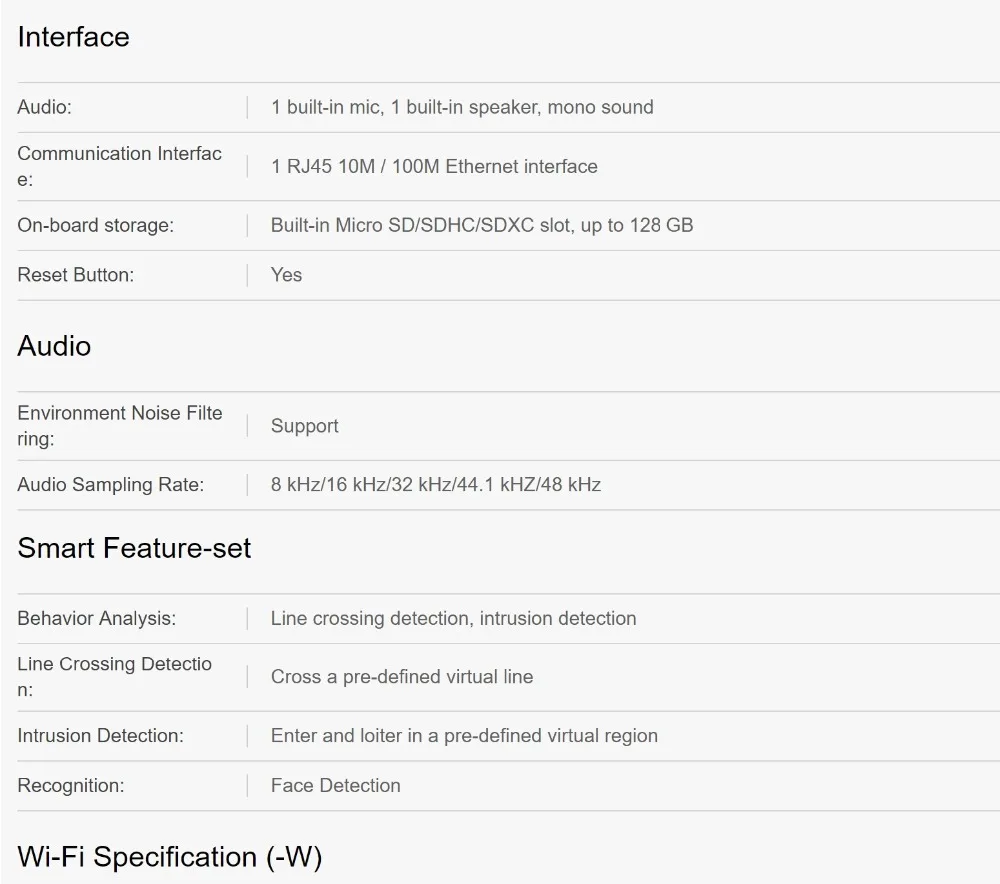Click the Audio Sampling Rate label
This screenshot has width=1000, height=884.
pyautogui.click(x=110, y=485)
